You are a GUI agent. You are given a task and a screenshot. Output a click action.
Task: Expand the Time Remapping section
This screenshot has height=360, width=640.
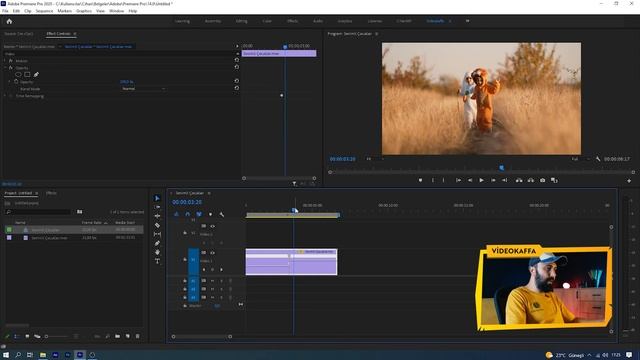(x=5, y=96)
